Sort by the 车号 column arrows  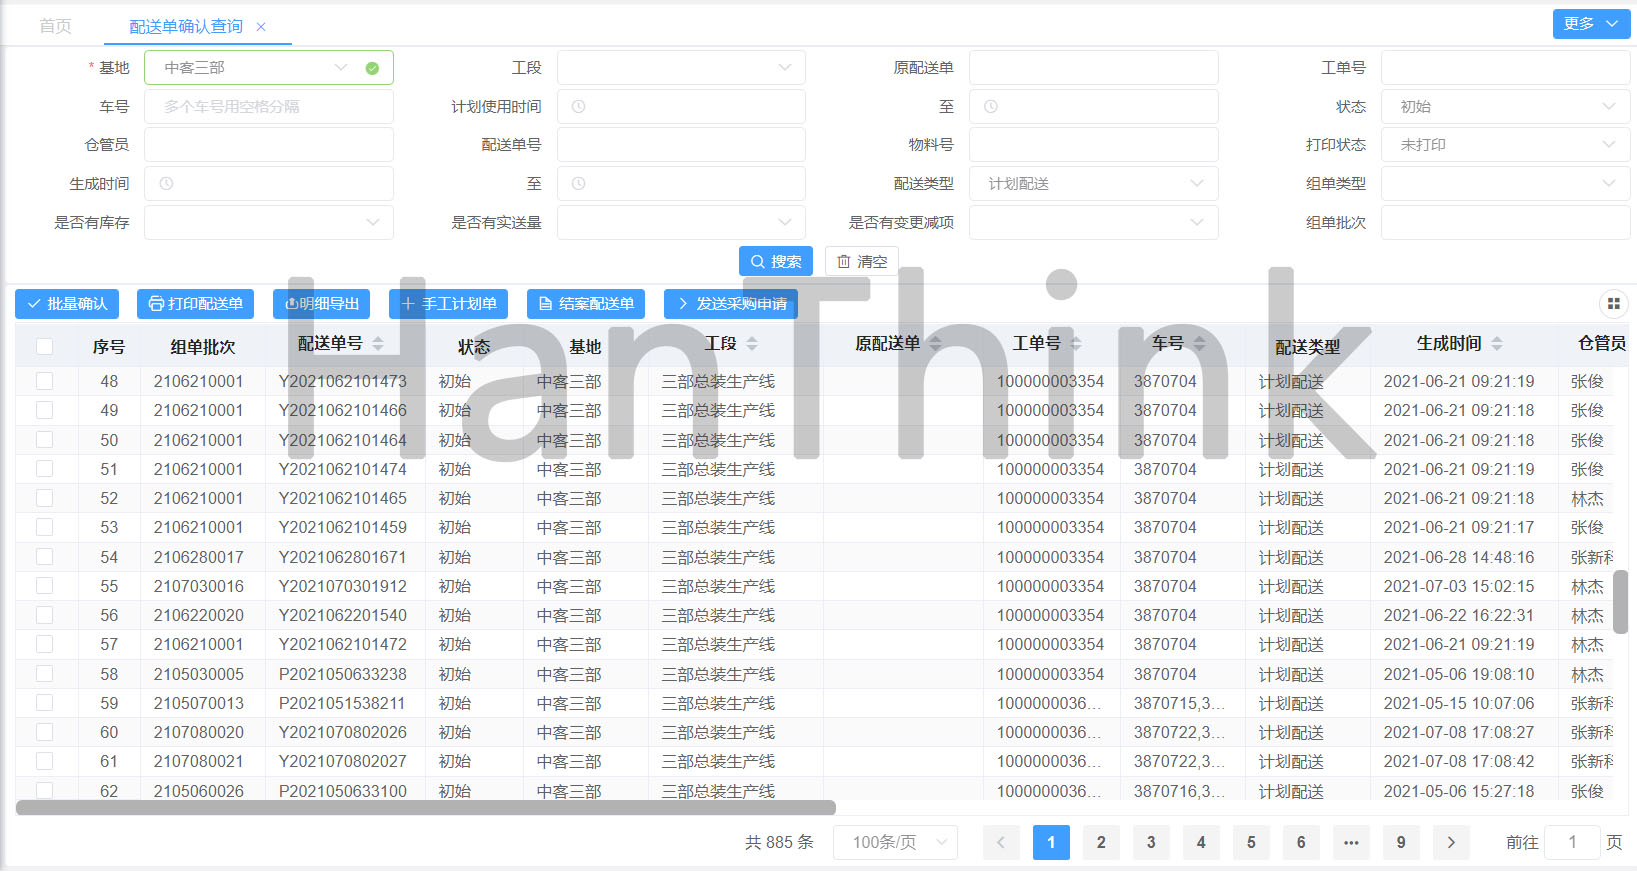[x=1199, y=343]
